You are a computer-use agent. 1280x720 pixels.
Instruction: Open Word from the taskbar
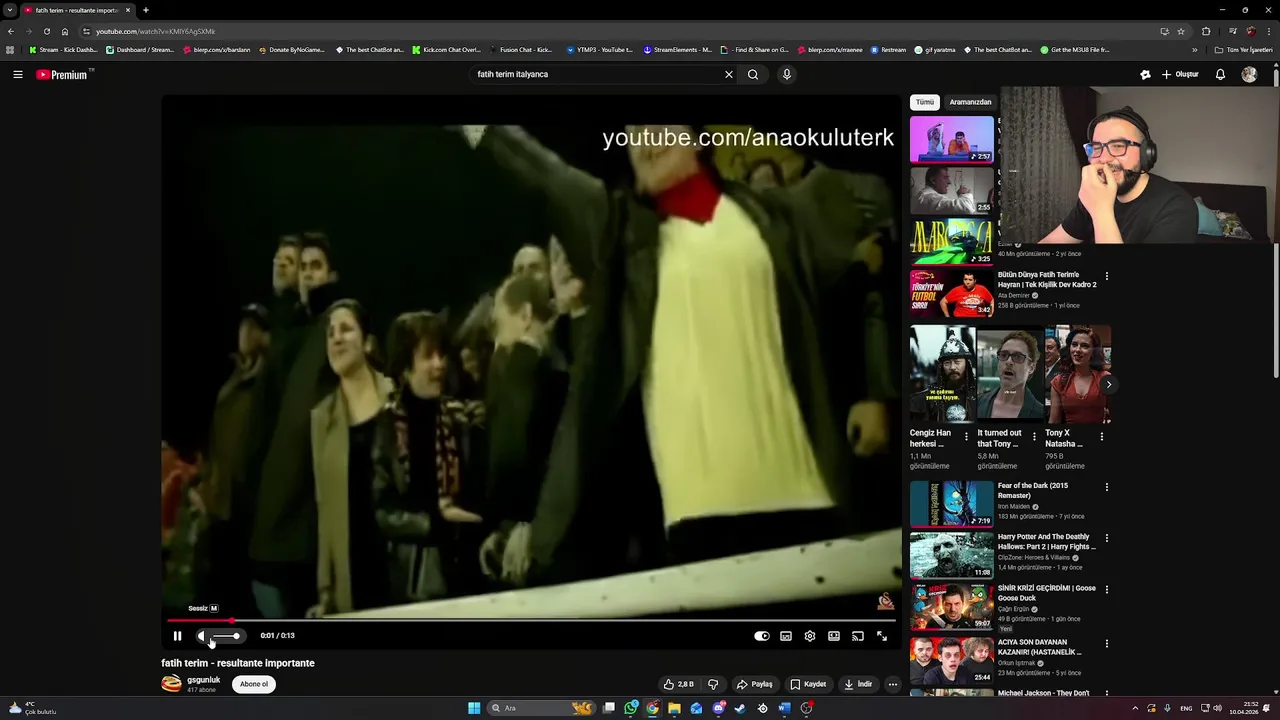click(784, 708)
